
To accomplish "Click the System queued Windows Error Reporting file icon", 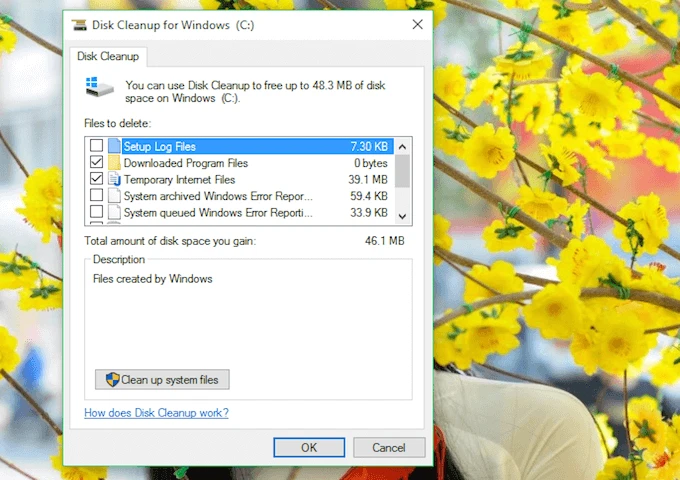I will (x=114, y=212).
